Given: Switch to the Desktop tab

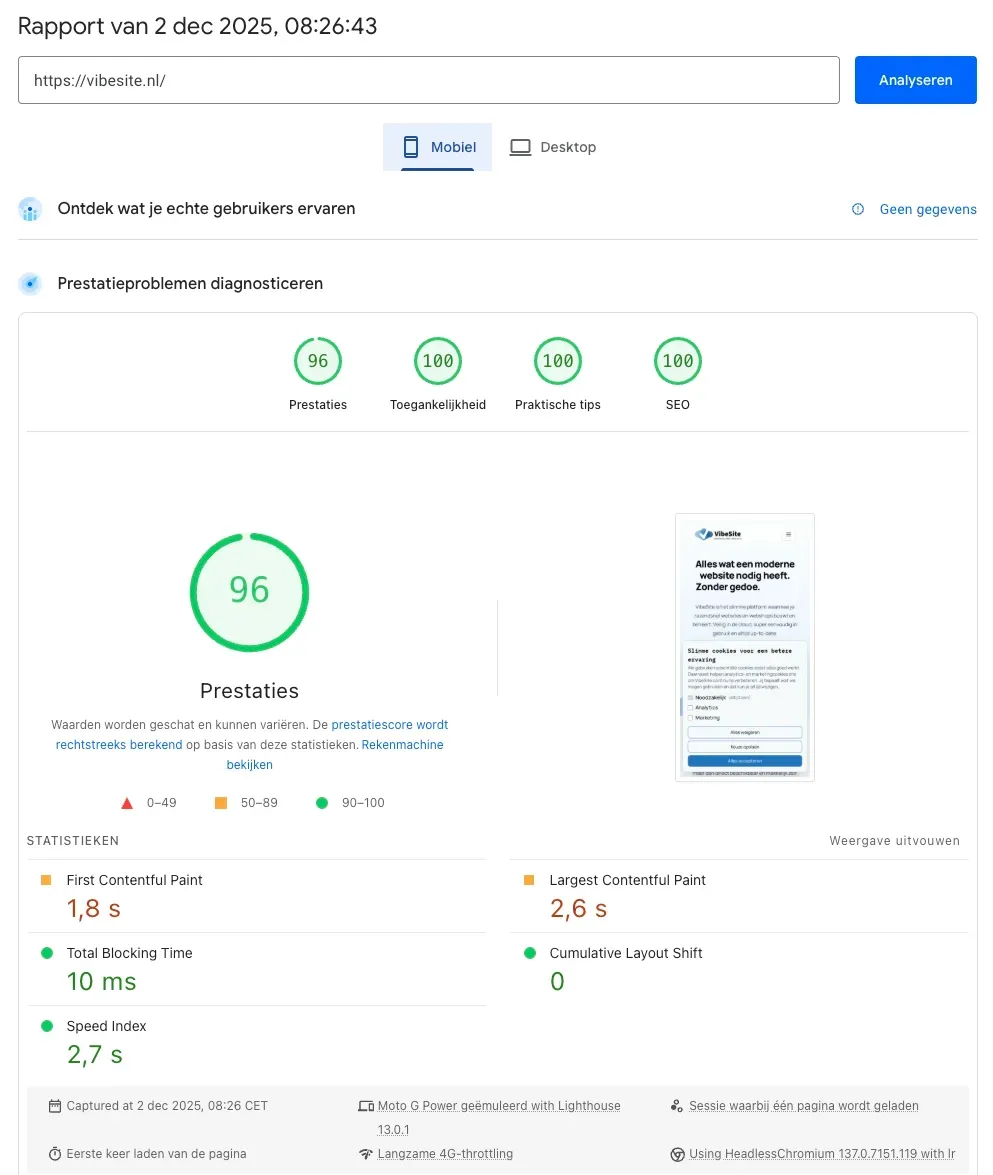Looking at the screenshot, I should coord(553,147).
